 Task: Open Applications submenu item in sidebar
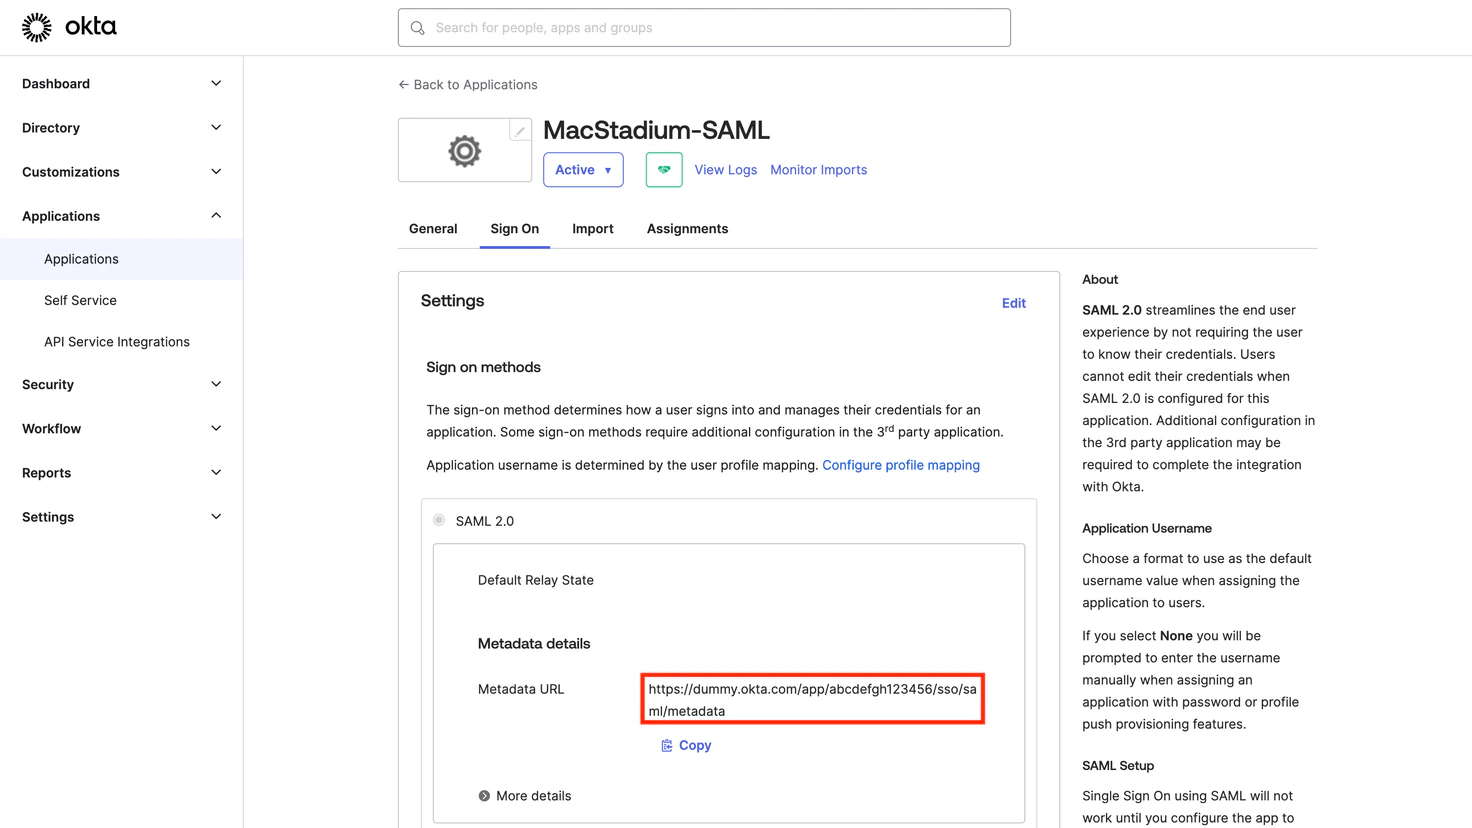(121, 259)
